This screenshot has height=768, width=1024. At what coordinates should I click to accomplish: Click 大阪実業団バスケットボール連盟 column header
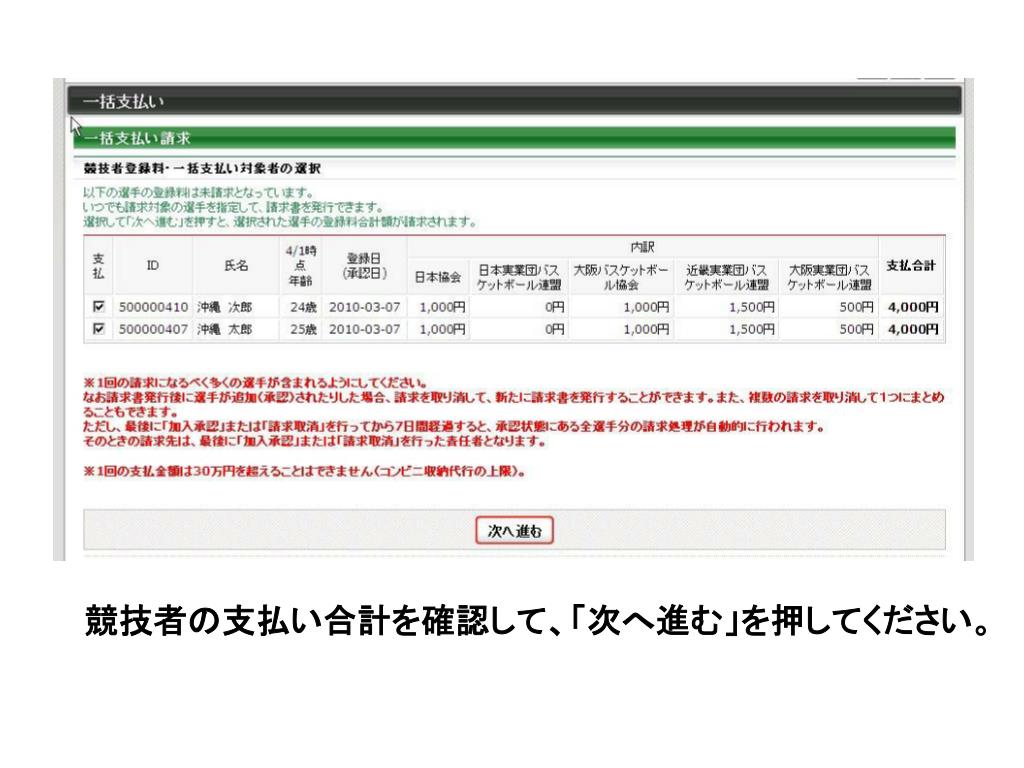[829, 277]
